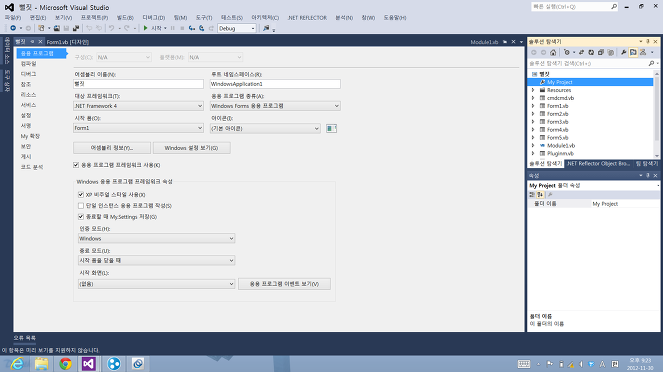
Task: Click the Undo toolbar icon
Action: click(111, 28)
